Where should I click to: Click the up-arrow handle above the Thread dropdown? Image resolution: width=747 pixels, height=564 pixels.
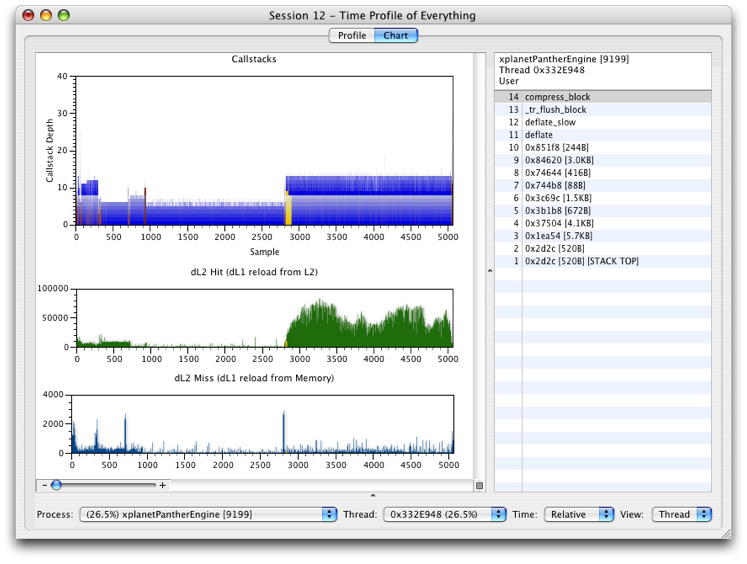[372, 496]
